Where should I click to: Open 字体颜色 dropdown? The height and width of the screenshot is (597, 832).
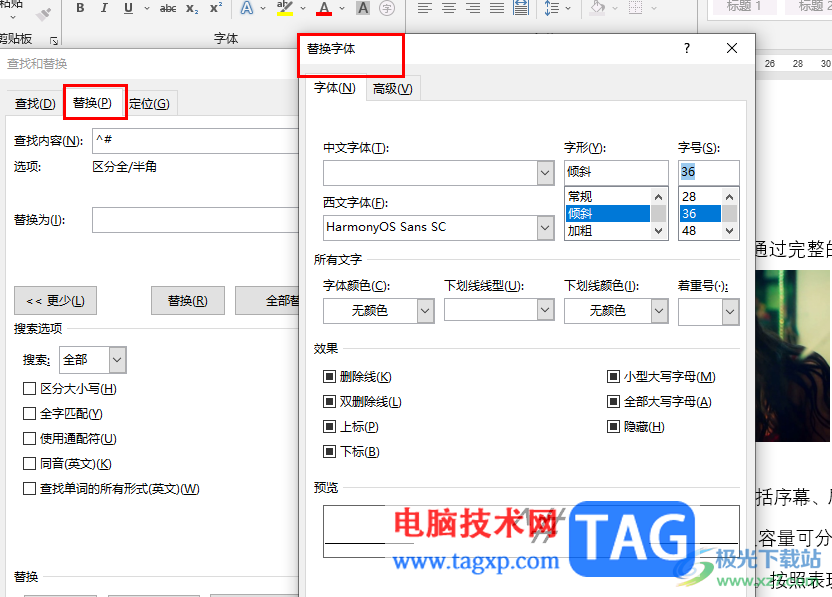click(x=425, y=311)
